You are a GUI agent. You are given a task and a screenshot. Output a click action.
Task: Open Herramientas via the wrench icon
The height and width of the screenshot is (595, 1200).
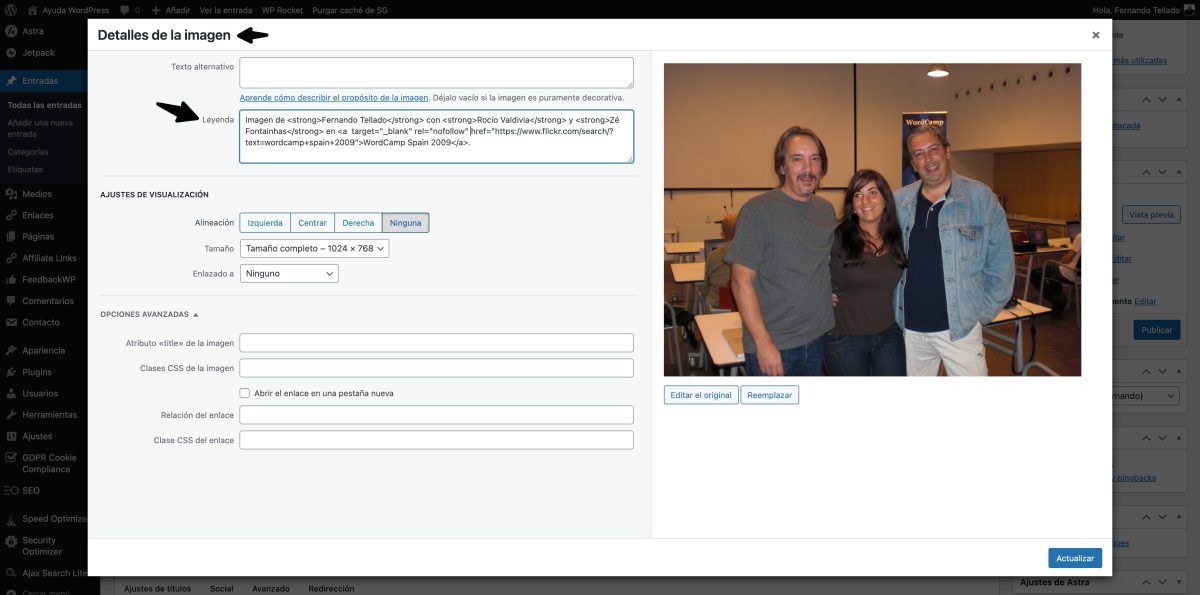[11, 415]
